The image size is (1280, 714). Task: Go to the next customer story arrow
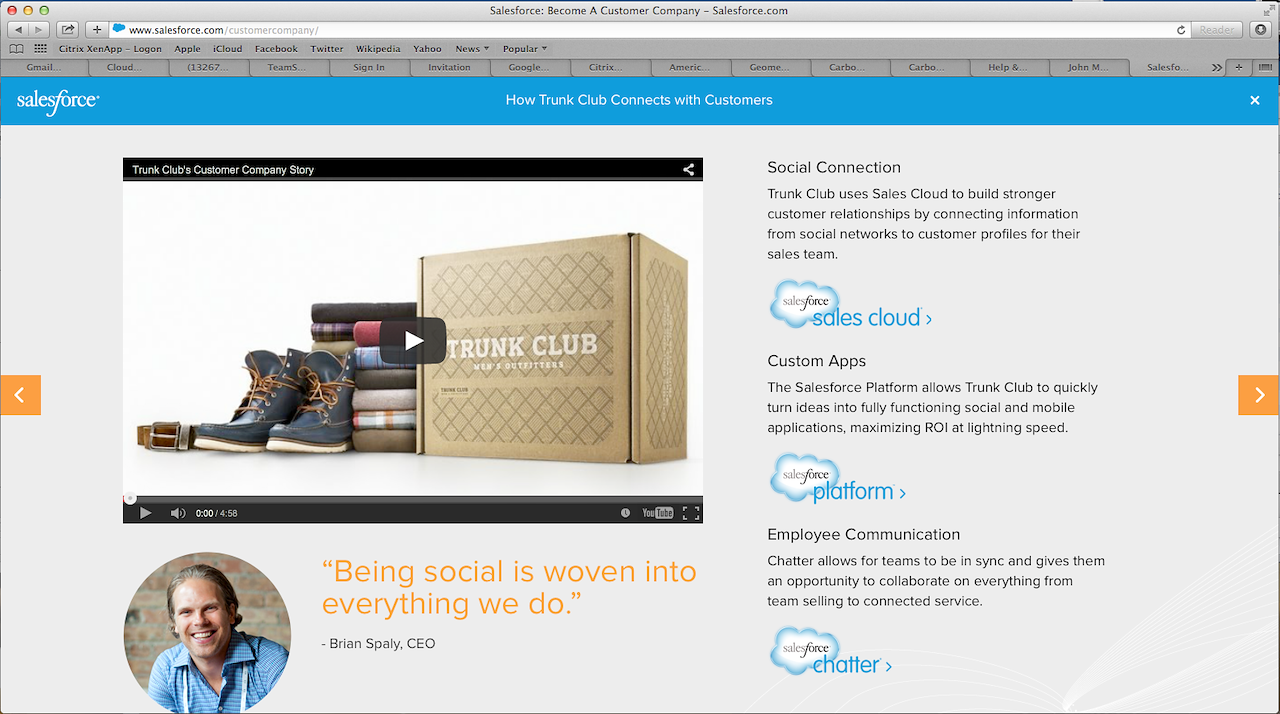(x=1259, y=395)
